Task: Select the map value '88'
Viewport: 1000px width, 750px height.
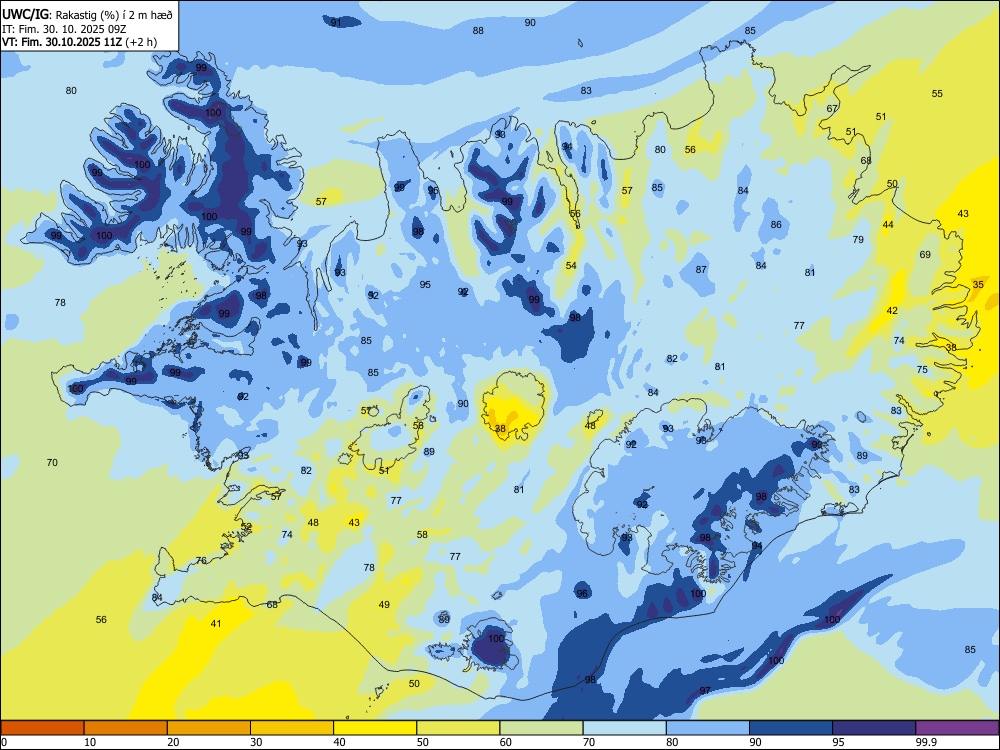Action: 478,30
